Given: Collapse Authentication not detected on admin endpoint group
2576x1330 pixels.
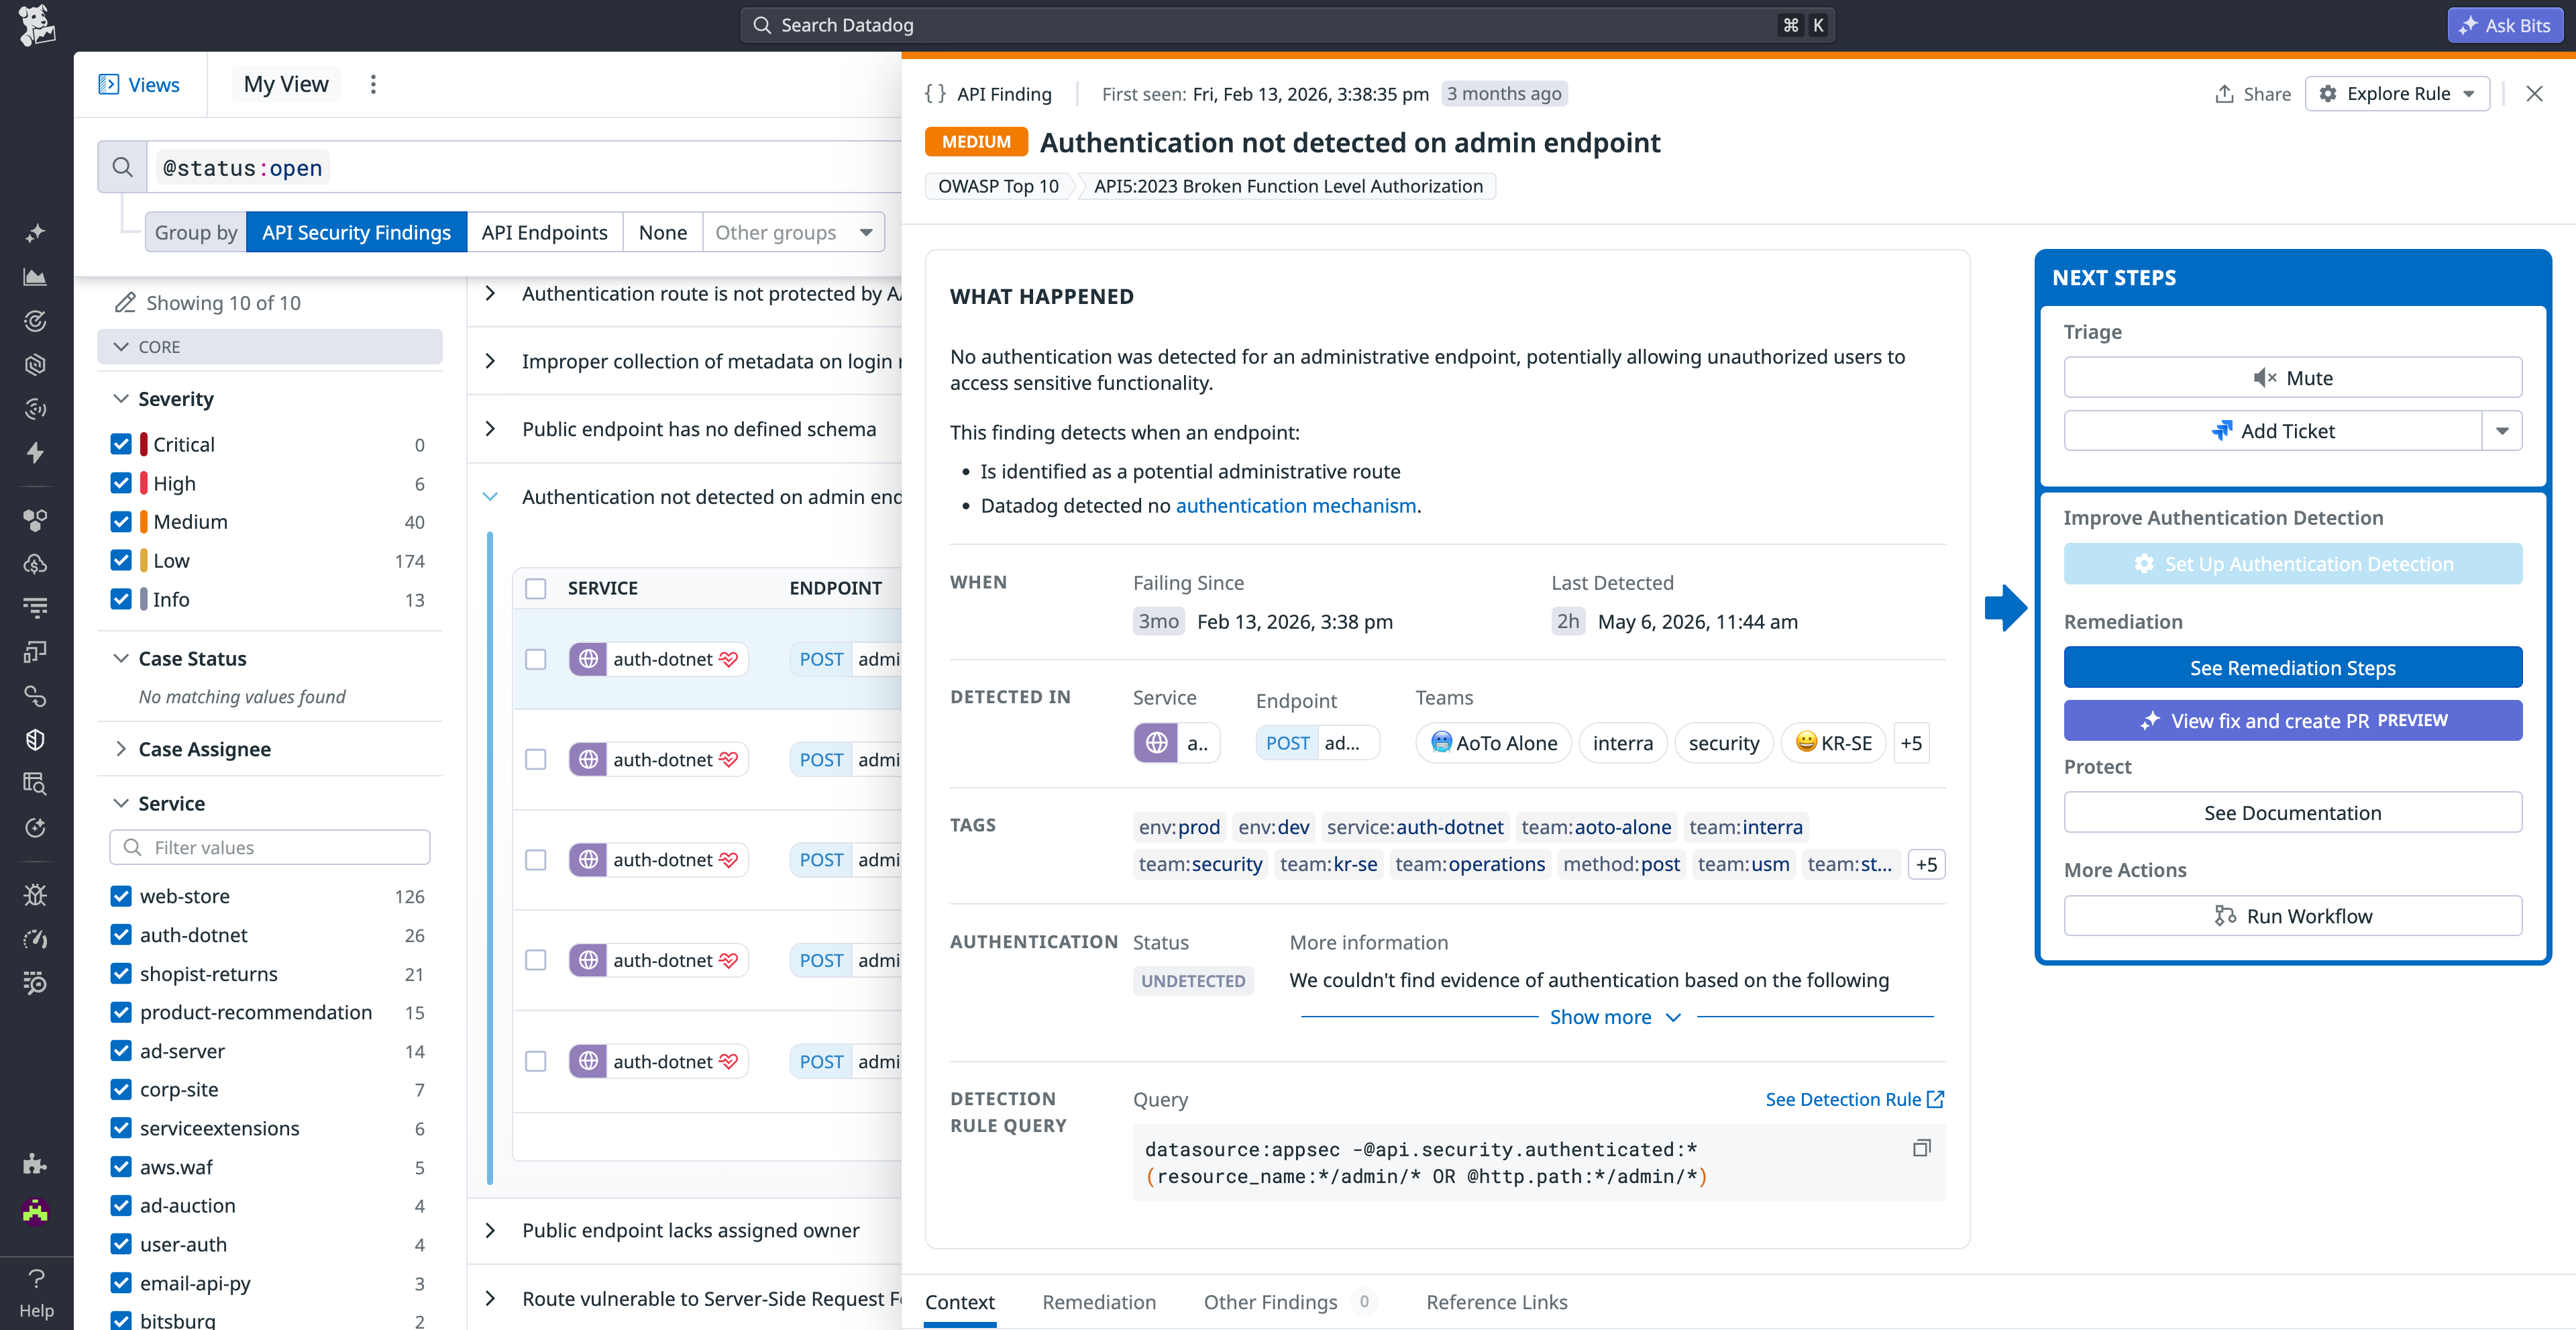Looking at the screenshot, I should click(490, 497).
